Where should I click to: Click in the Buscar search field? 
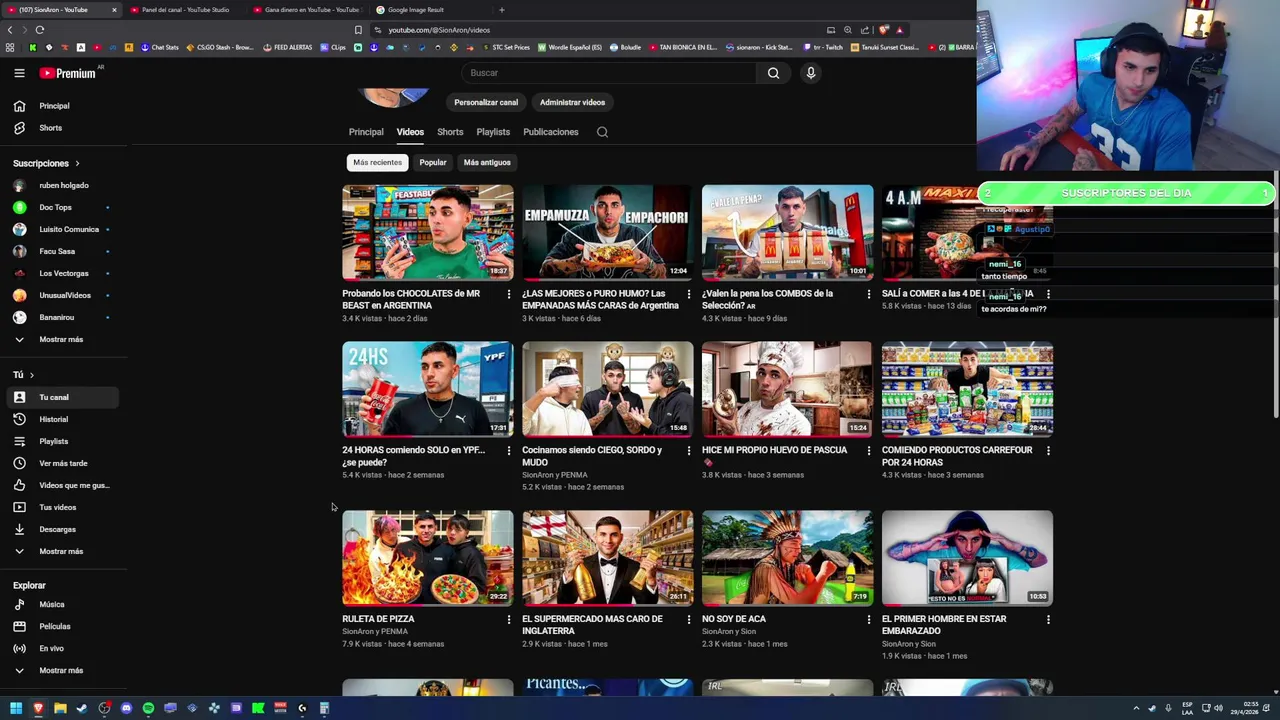(608, 73)
